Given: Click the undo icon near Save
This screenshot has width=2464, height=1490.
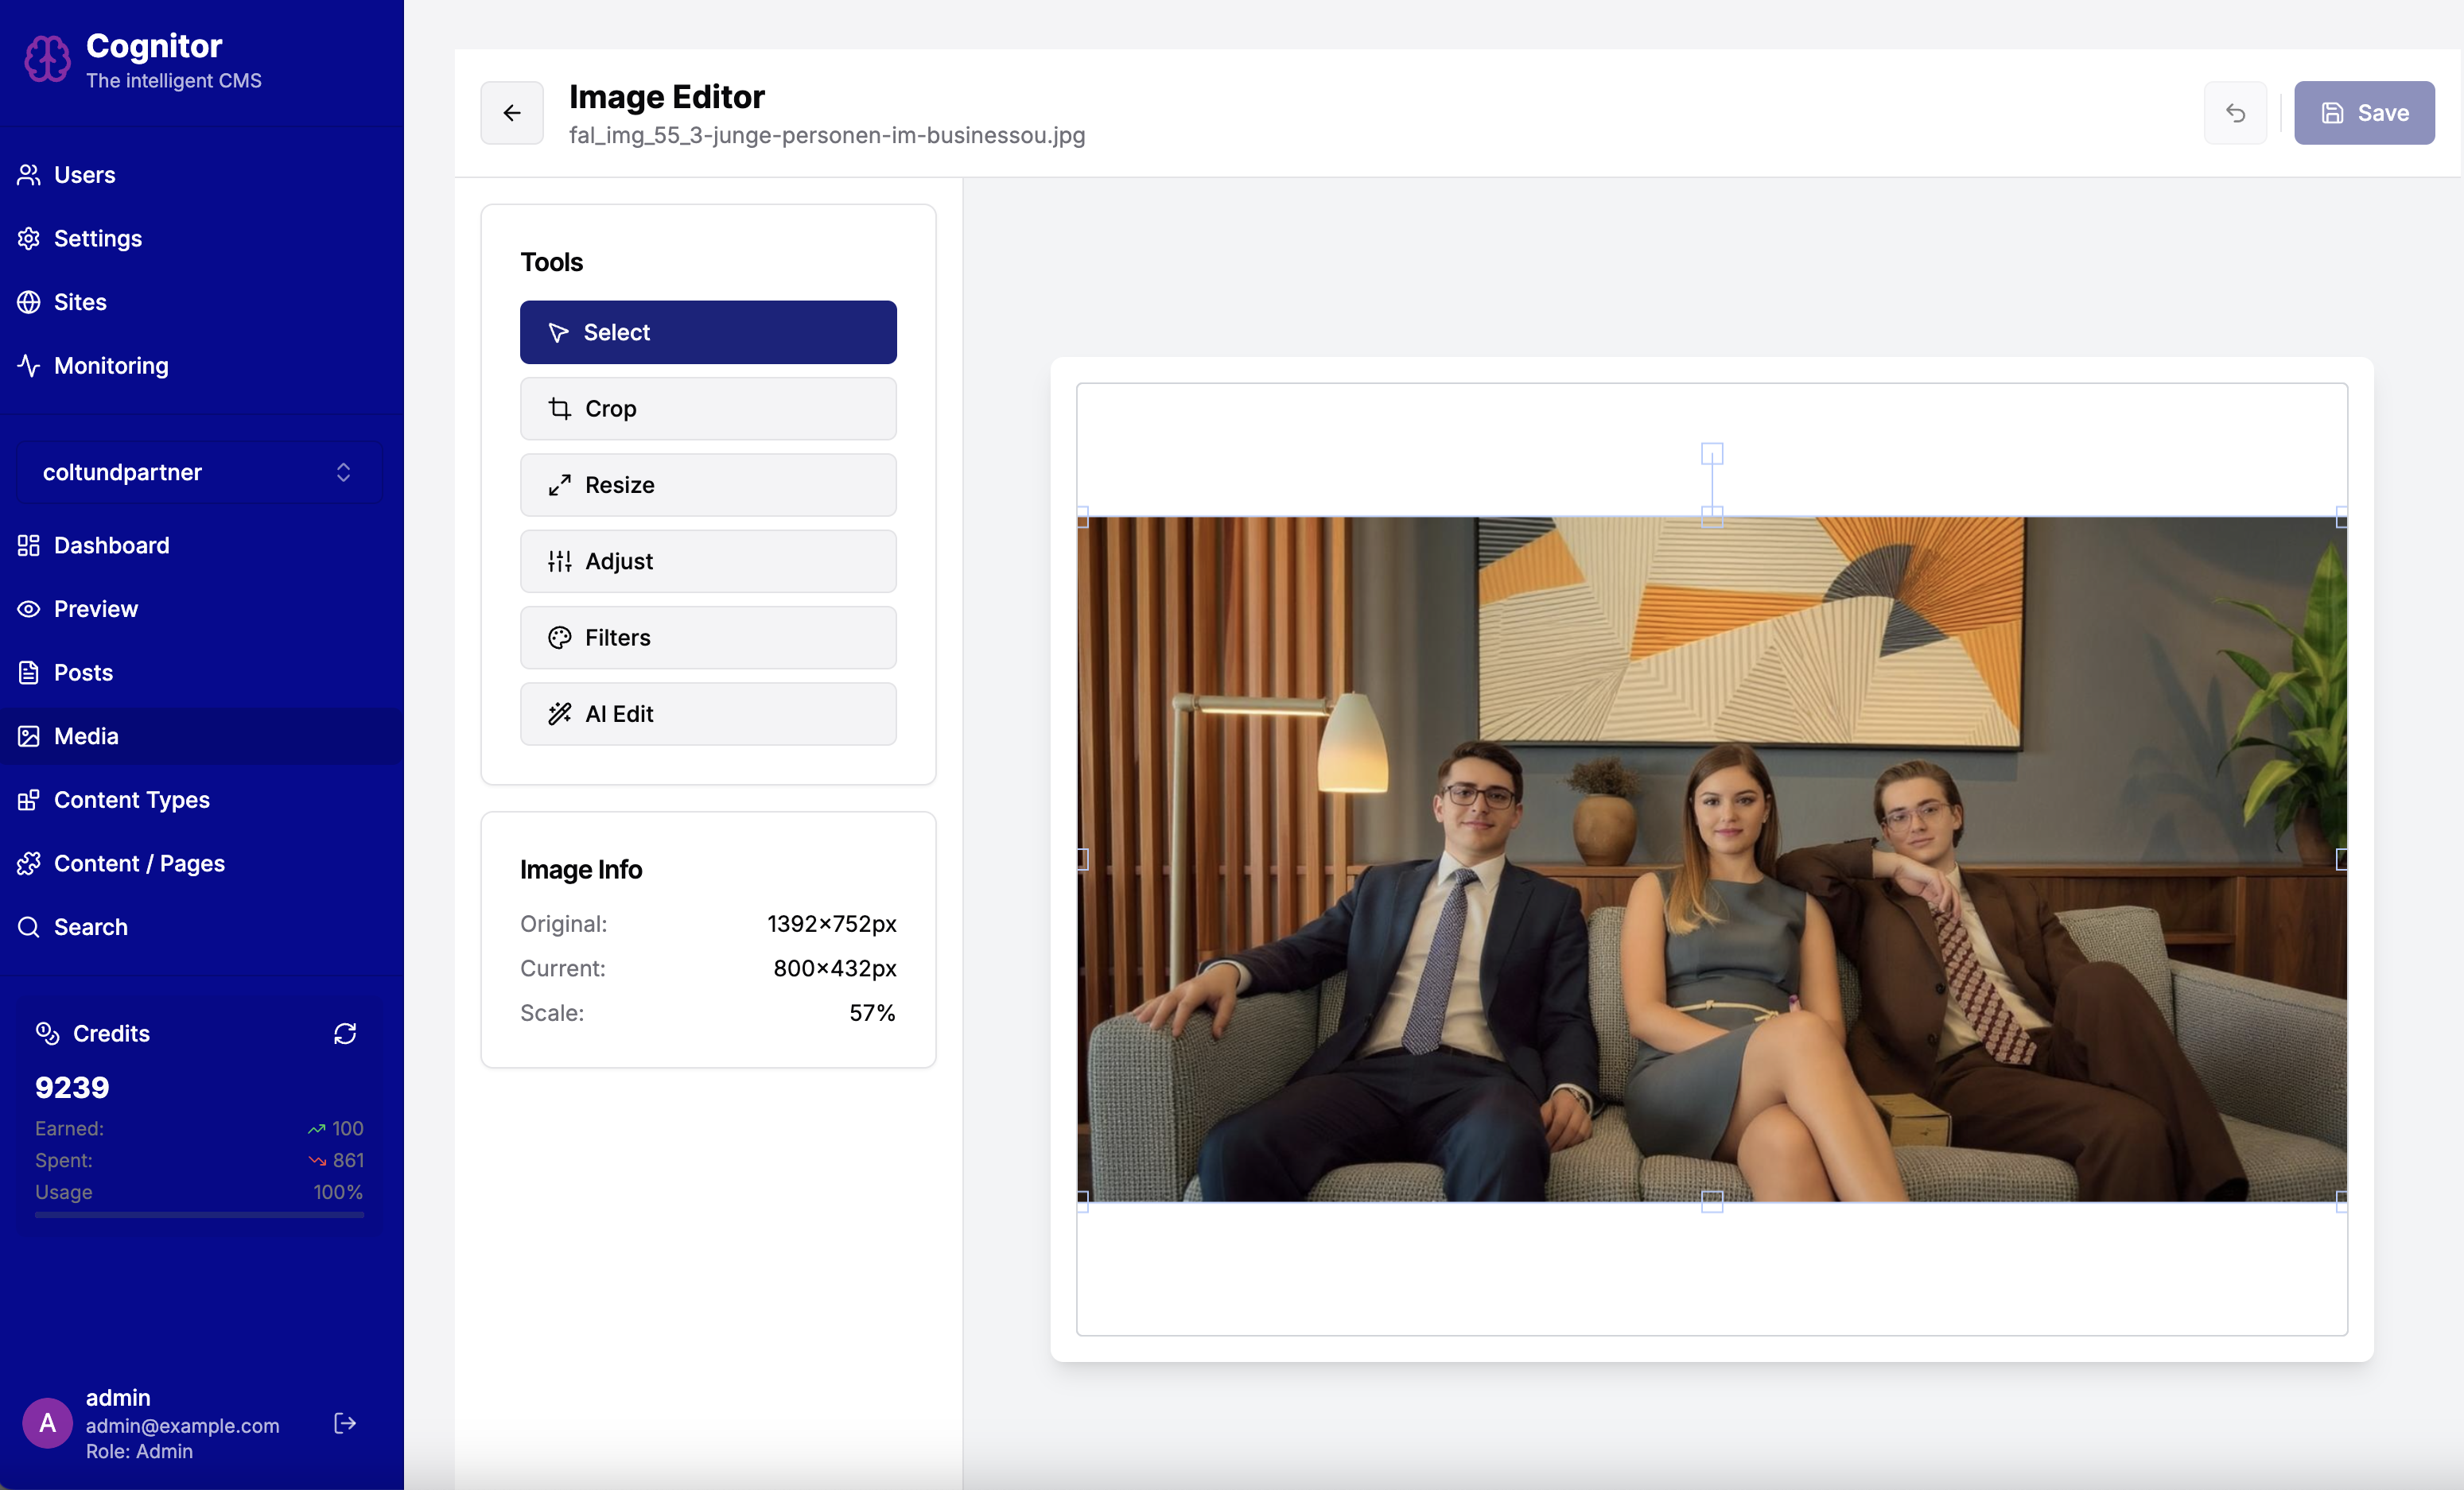Looking at the screenshot, I should [x=2235, y=113].
